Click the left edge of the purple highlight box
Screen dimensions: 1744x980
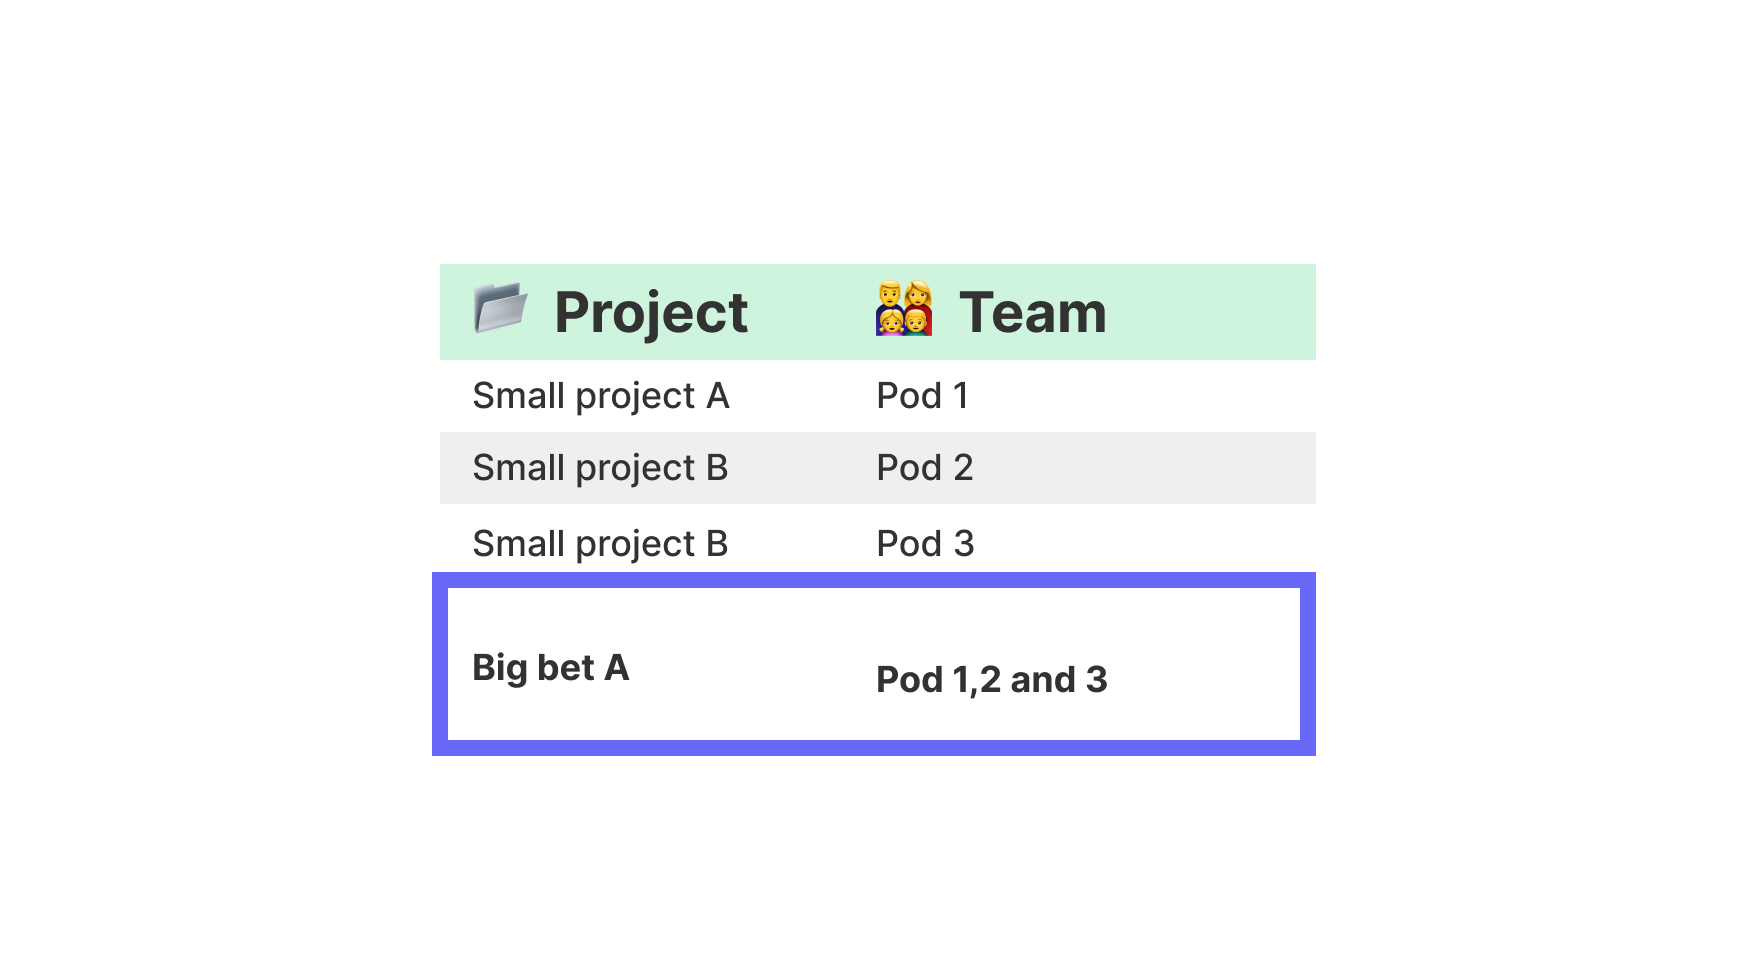[440, 664]
